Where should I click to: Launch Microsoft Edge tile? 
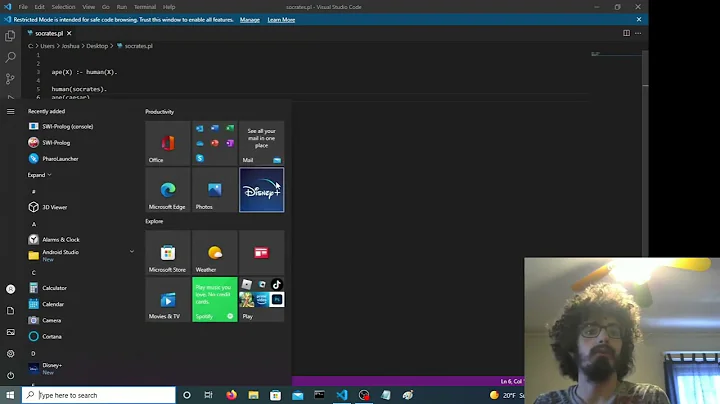tap(168, 190)
